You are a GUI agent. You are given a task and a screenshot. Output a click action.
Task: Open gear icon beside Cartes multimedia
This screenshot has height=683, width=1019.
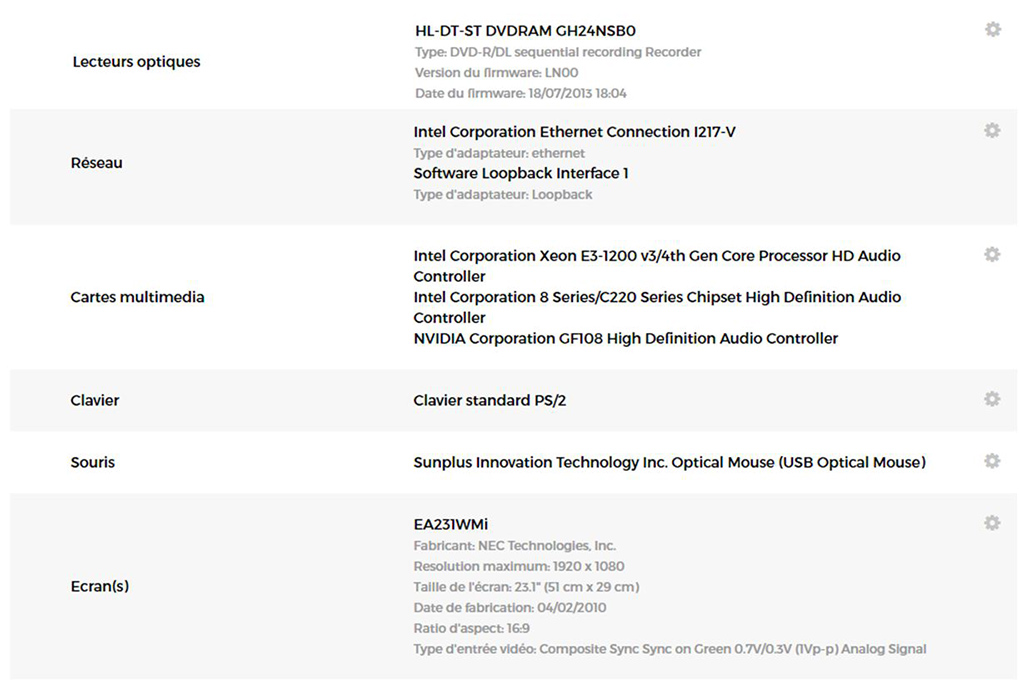pos(992,254)
